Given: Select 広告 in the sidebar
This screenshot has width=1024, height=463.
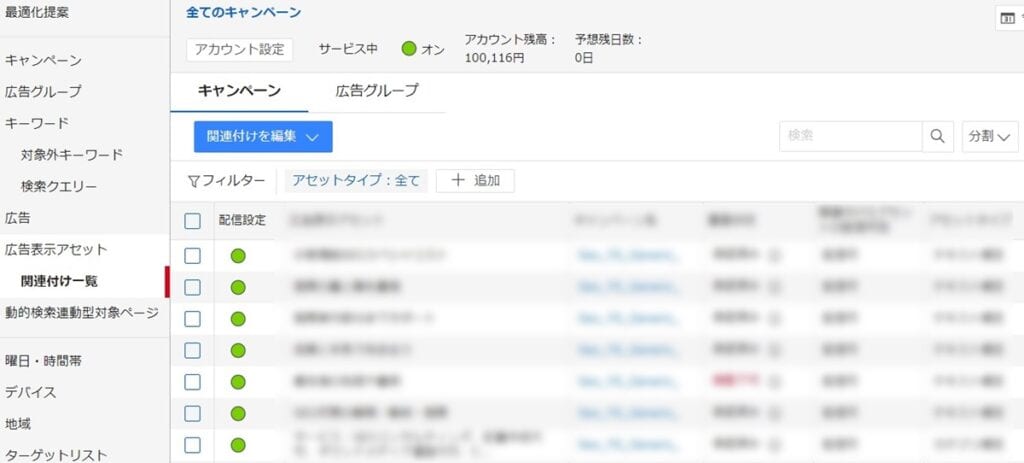Looking at the screenshot, I should (x=18, y=217).
